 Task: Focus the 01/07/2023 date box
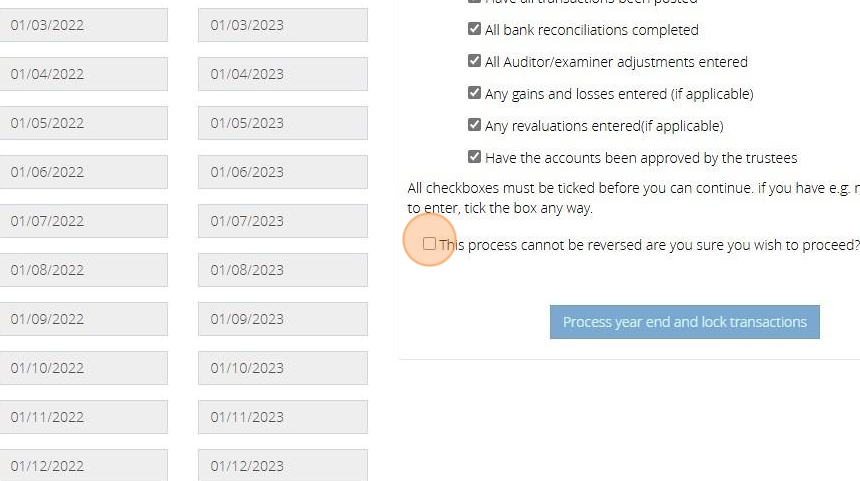[283, 220]
